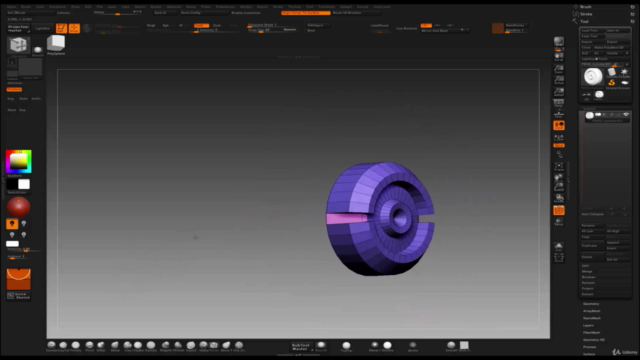Image resolution: width=640 pixels, height=360 pixels.
Task: Click the Make PolyMesh3D button
Action: coord(611,47)
